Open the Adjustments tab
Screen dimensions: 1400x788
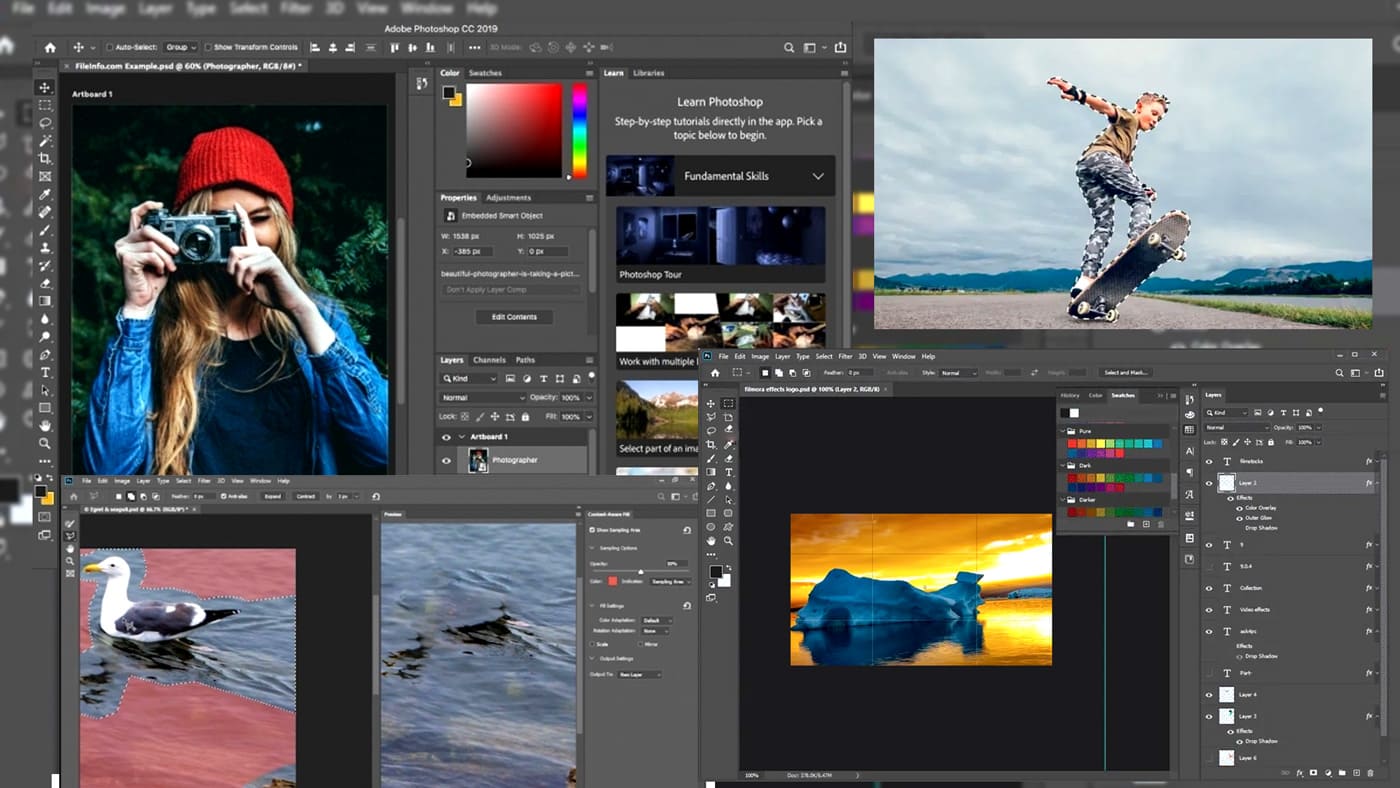[508, 198]
